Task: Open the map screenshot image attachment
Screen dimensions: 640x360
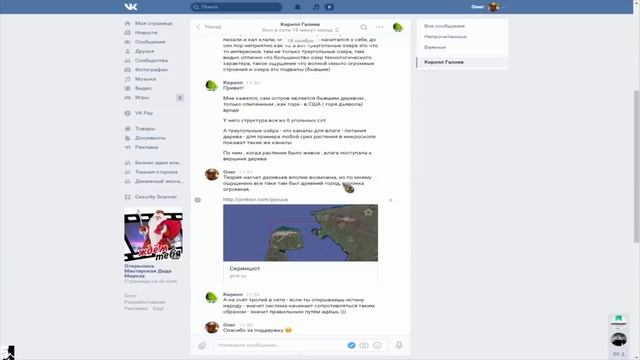Action: click(x=300, y=233)
